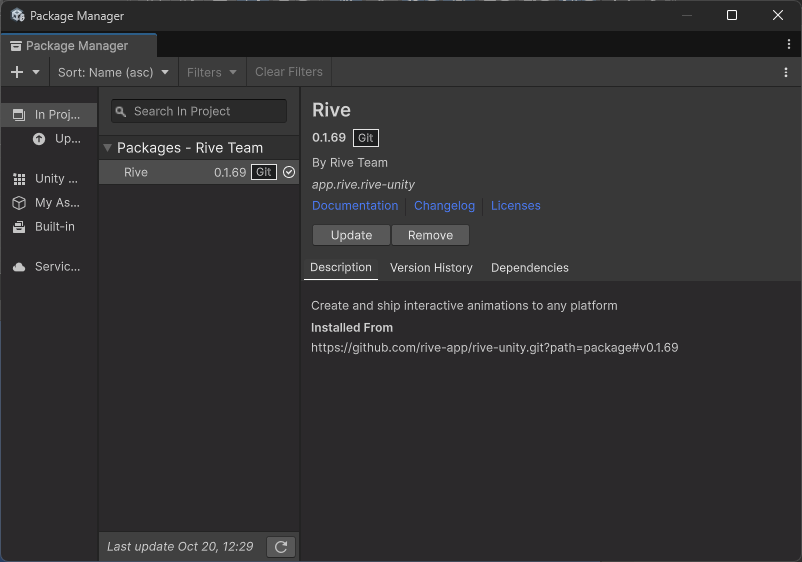
Task: Select the In Project sidebar item
Action: (49, 115)
